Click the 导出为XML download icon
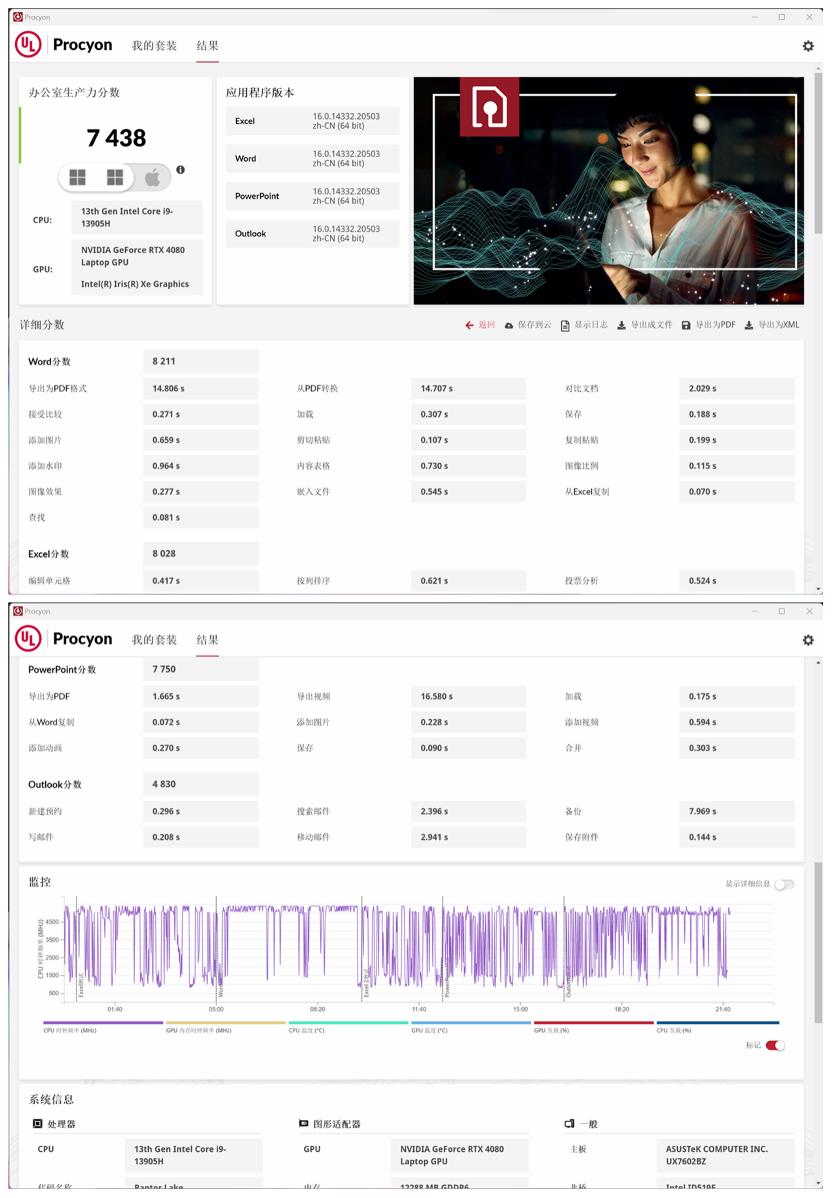This screenshot has height=1198, width=832. (748, 325)
